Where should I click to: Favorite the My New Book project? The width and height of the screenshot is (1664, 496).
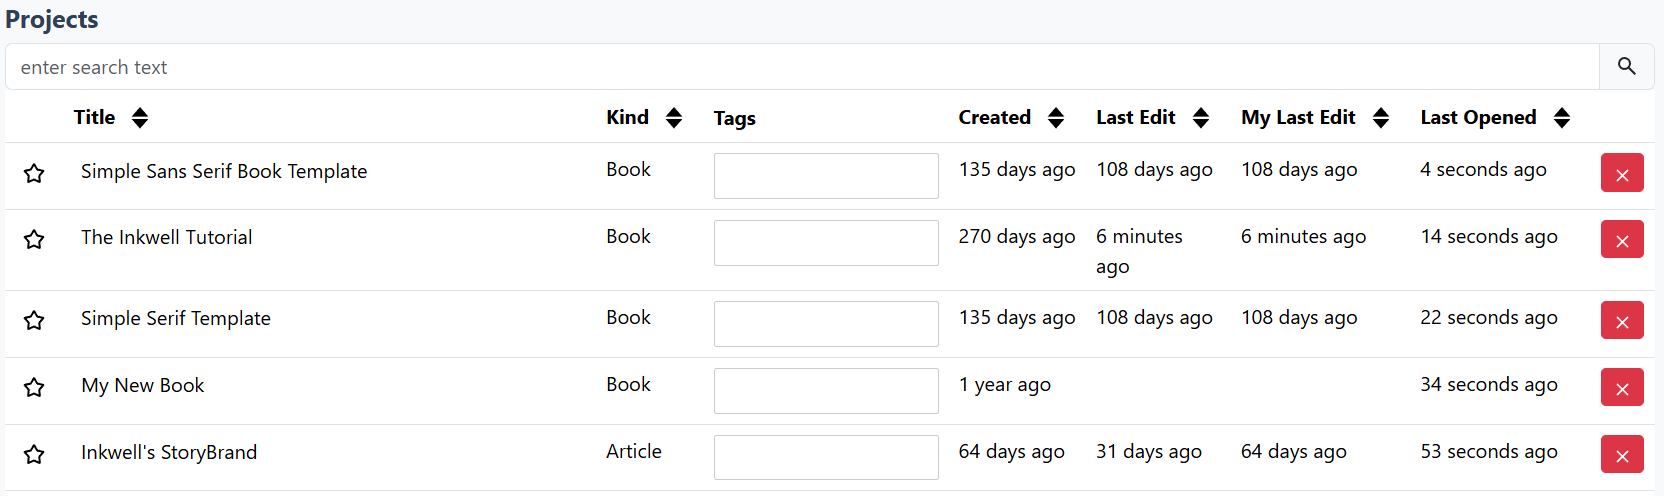coord(34,387)
